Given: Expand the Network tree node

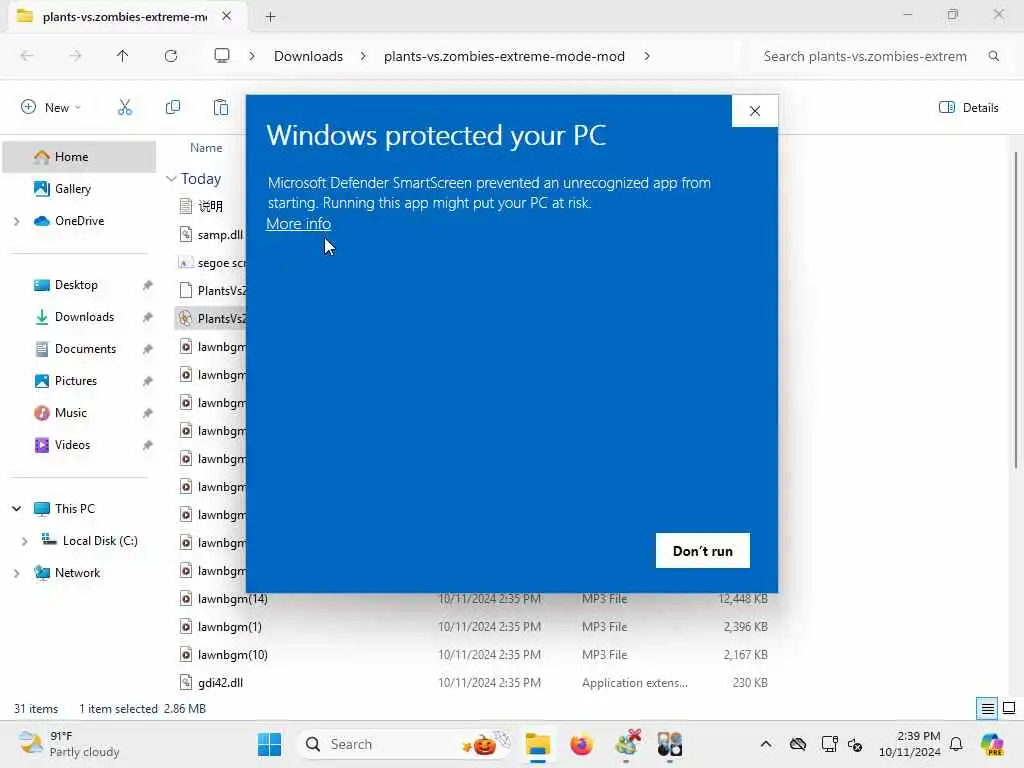Looking at the screenshot, I should click(16, 573).
